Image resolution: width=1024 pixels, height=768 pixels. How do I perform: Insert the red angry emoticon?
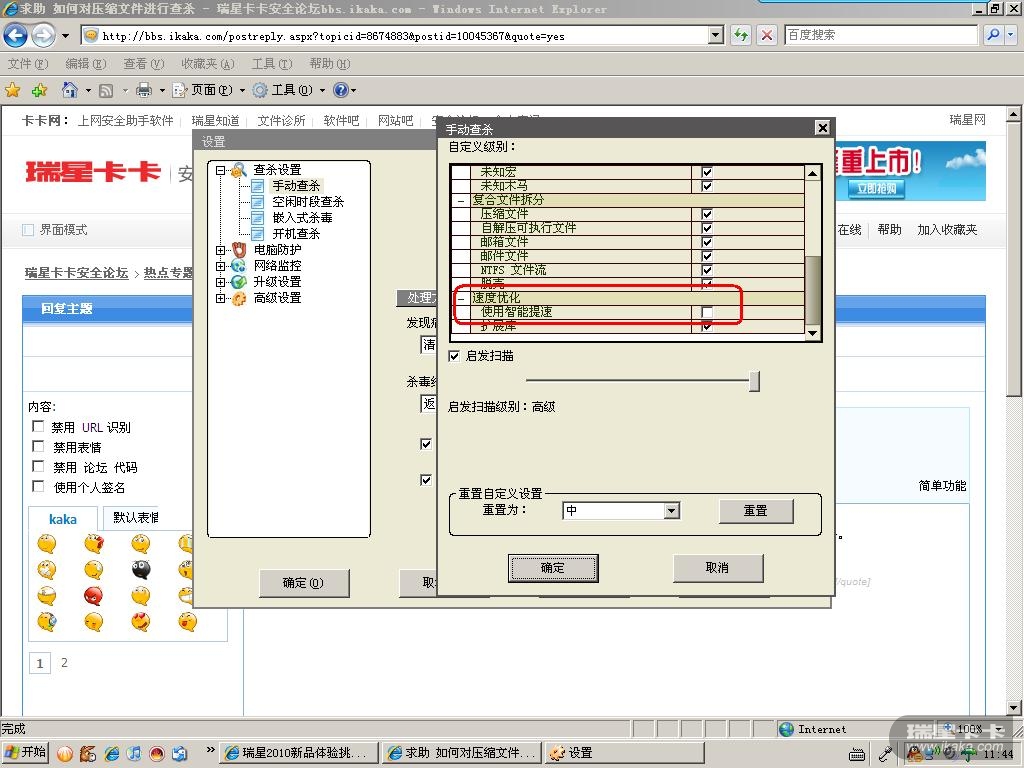93,596
